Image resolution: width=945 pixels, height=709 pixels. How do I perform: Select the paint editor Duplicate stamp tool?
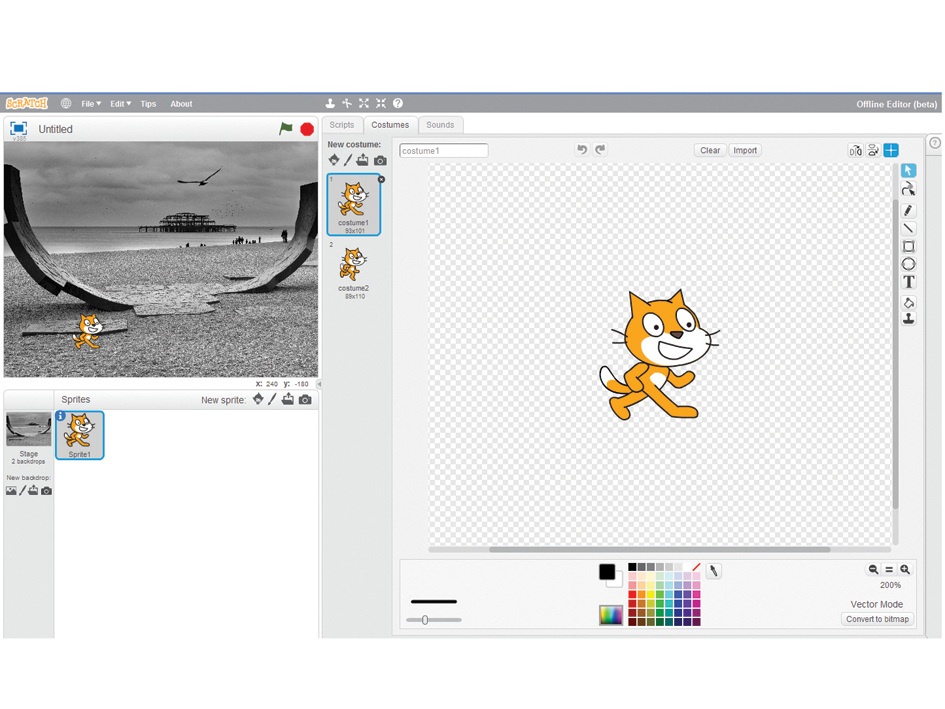coord(908,319)
